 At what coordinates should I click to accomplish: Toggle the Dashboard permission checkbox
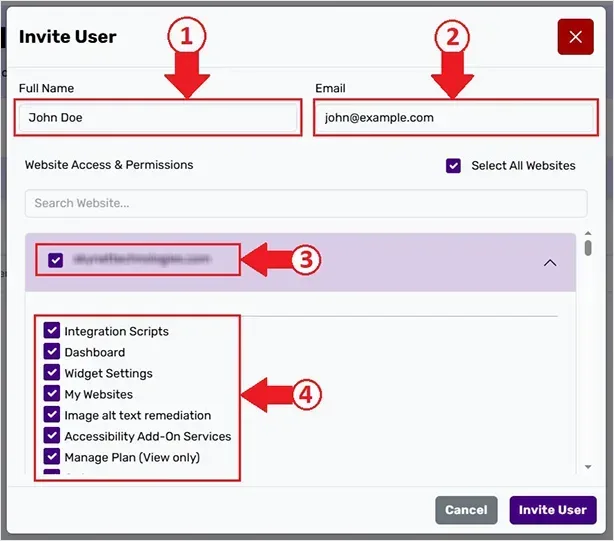coord(52,352)
